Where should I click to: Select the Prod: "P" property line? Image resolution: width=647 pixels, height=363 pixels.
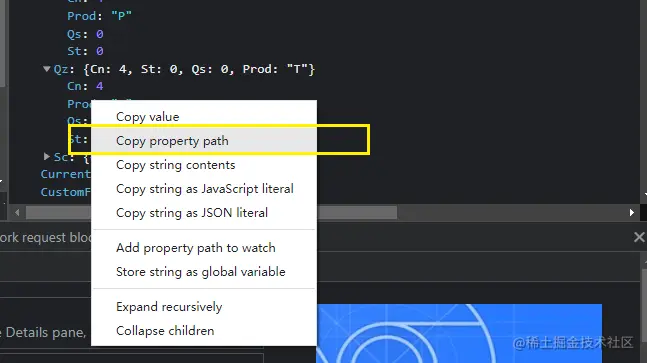pyautogui.click(x=99, y=16)
